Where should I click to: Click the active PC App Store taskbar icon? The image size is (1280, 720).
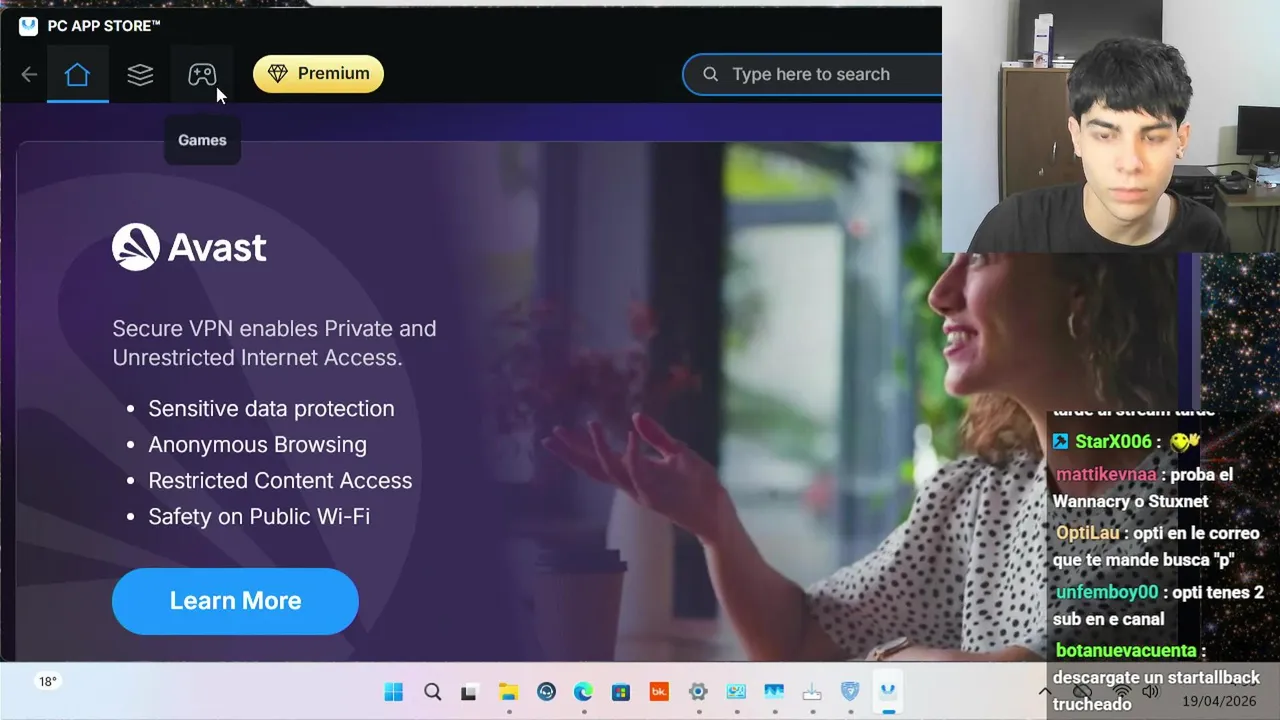(x=887, y=692)
